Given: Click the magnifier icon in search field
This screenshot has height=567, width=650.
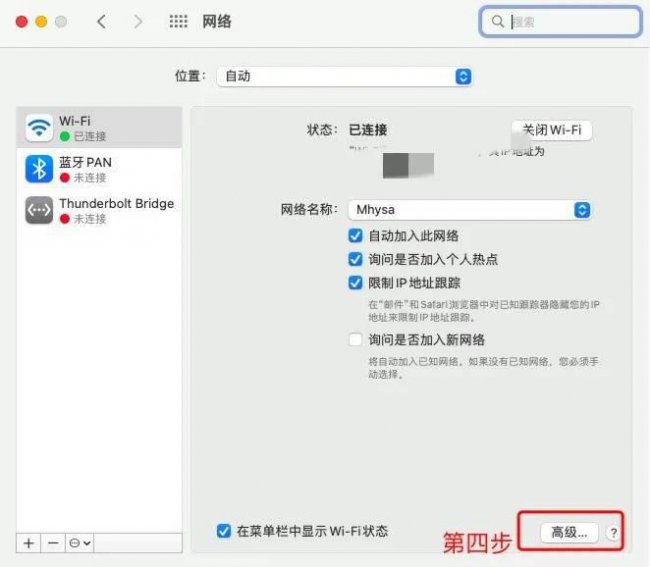Looking at the screenshot, I should click(497, 21).
